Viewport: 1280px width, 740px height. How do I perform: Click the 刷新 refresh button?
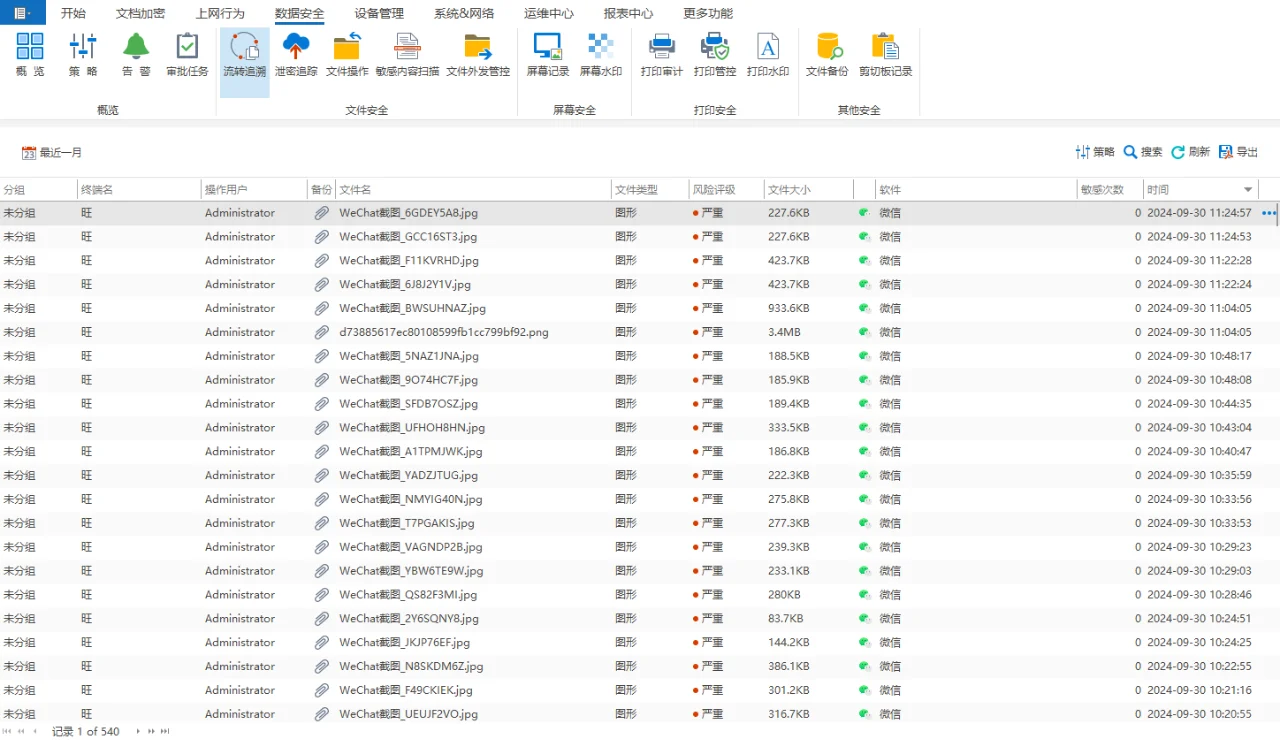pos(1191,152)
